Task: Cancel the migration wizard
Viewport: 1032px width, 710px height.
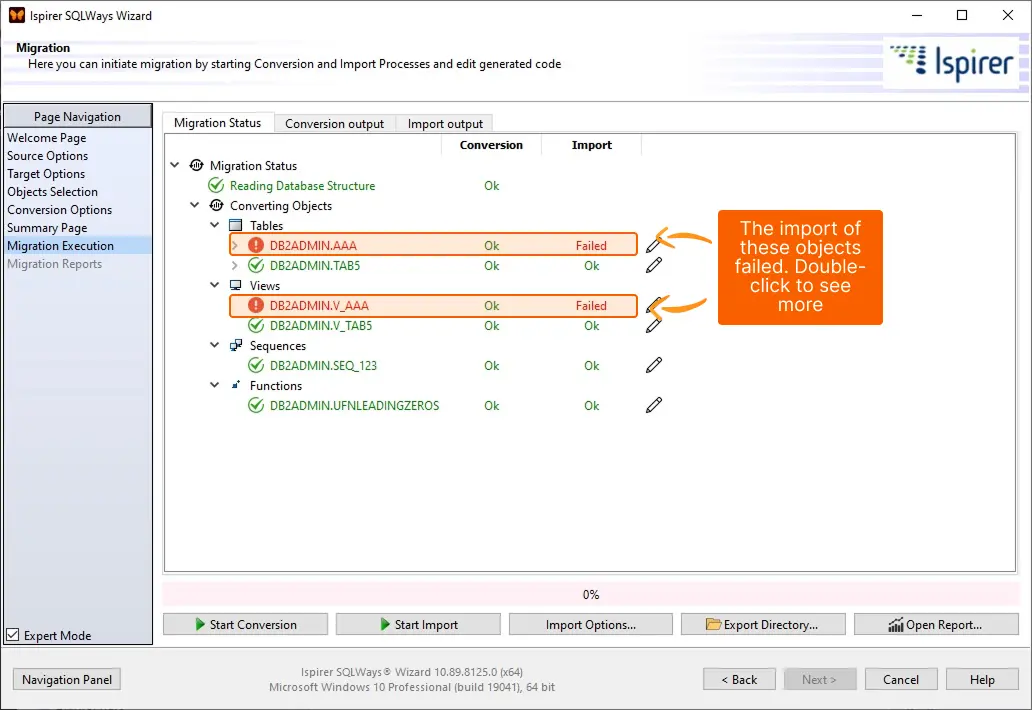Action: pos(900,679)
